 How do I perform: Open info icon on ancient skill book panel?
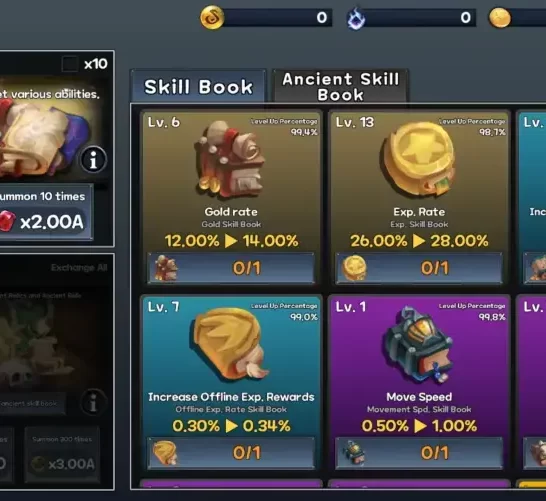point(93,402)
